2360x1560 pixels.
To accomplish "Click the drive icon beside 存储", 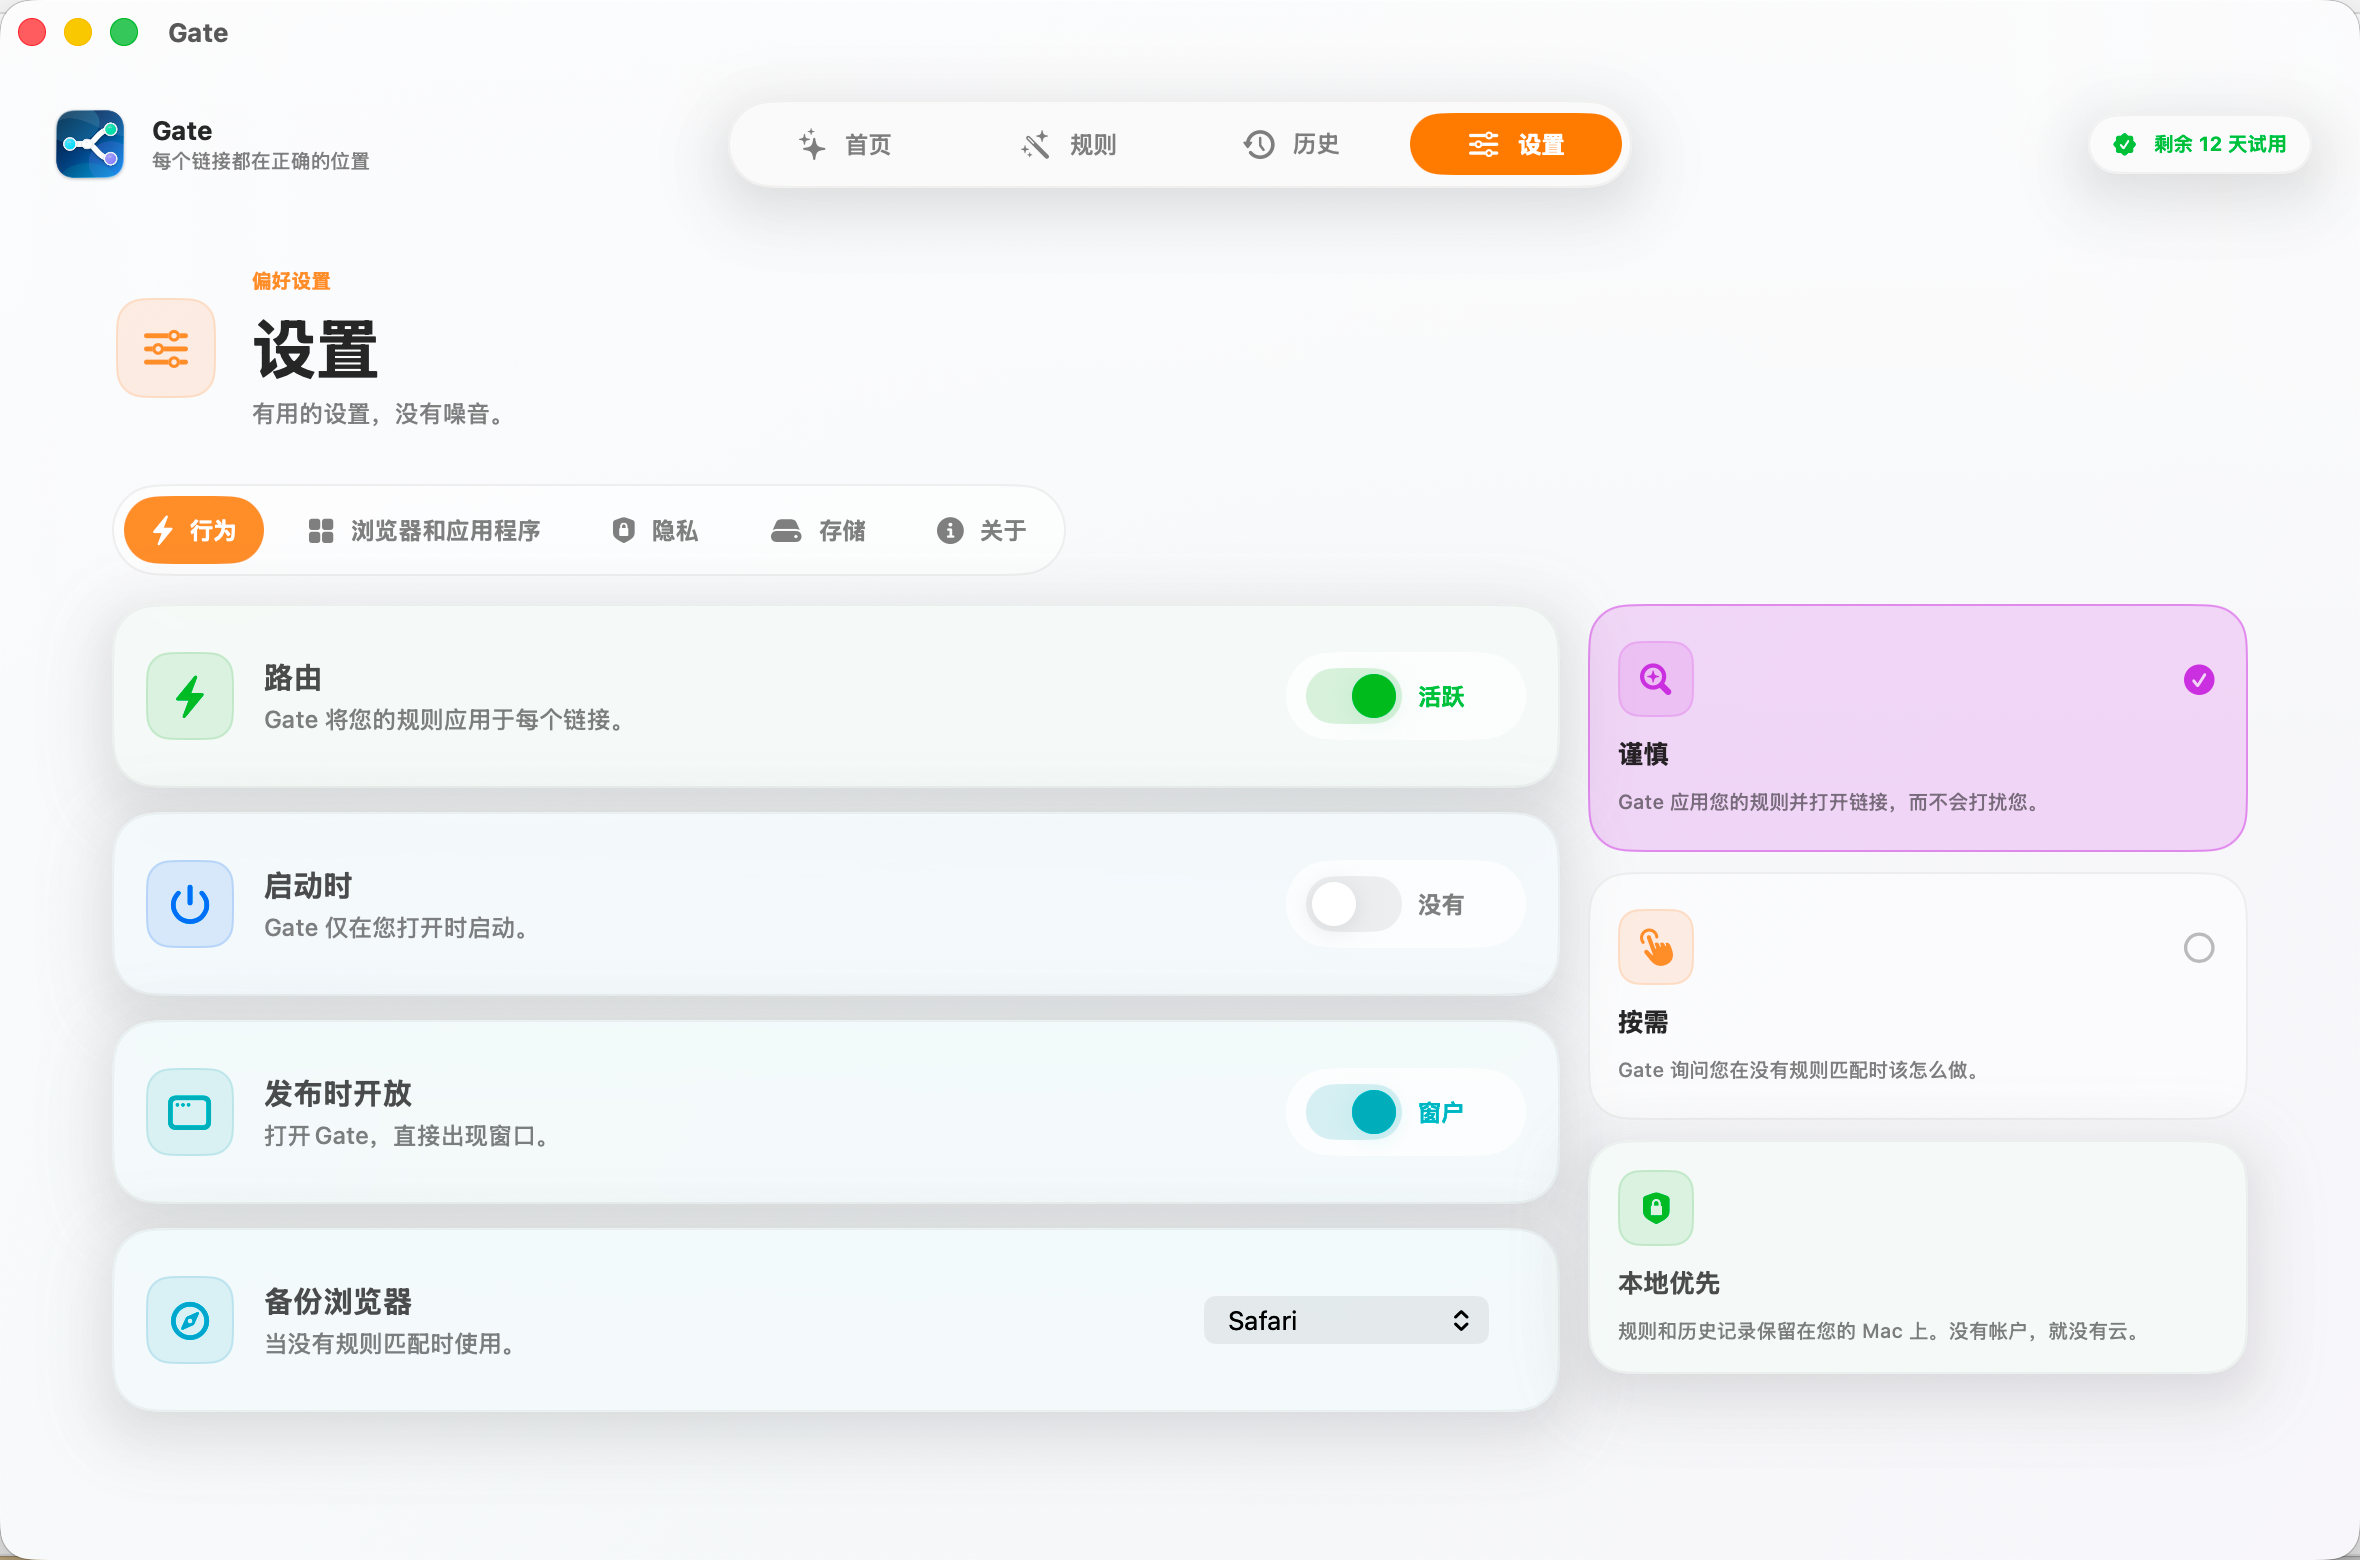I will [786, 530].
